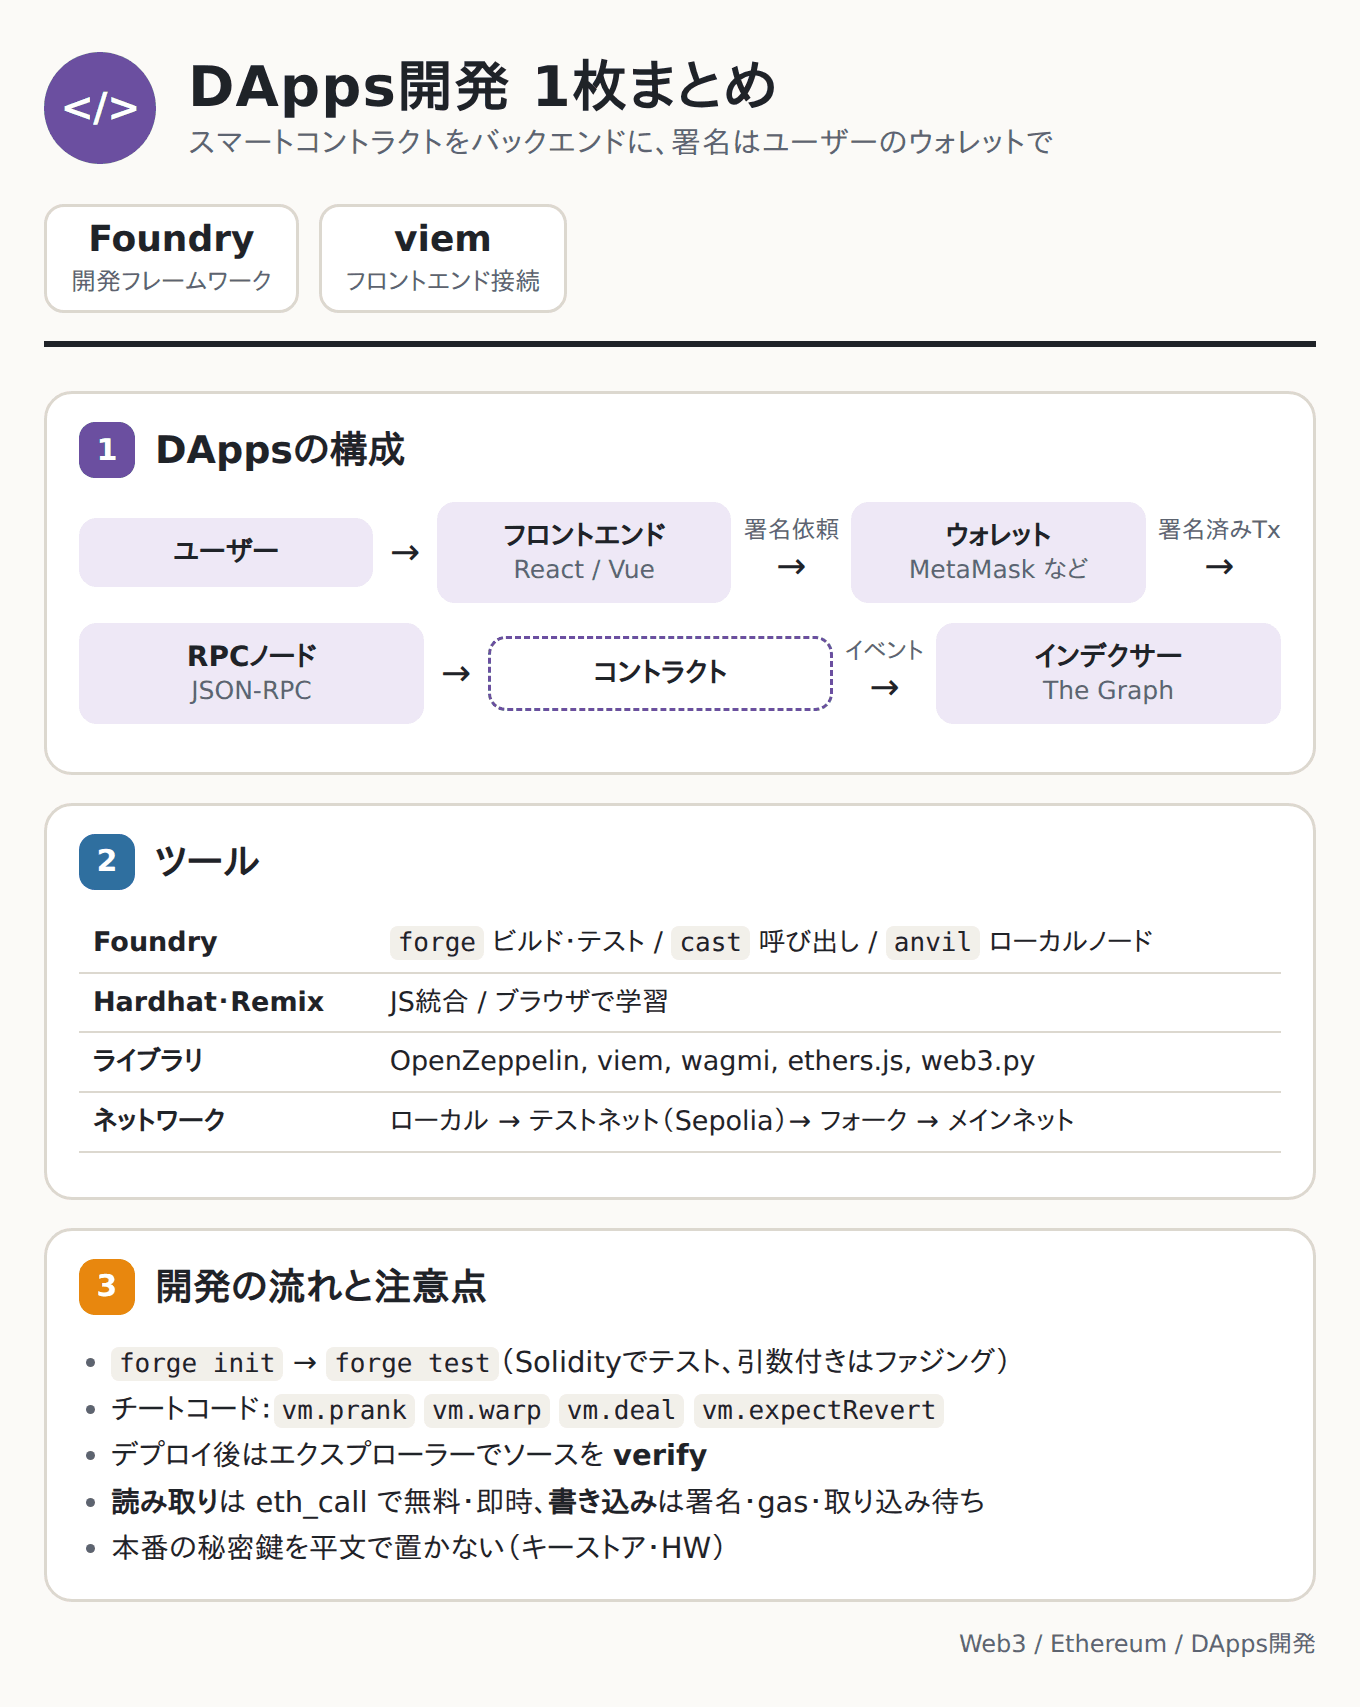
Task: Click the purple section badge number 1
Action: tap(107, 450)
